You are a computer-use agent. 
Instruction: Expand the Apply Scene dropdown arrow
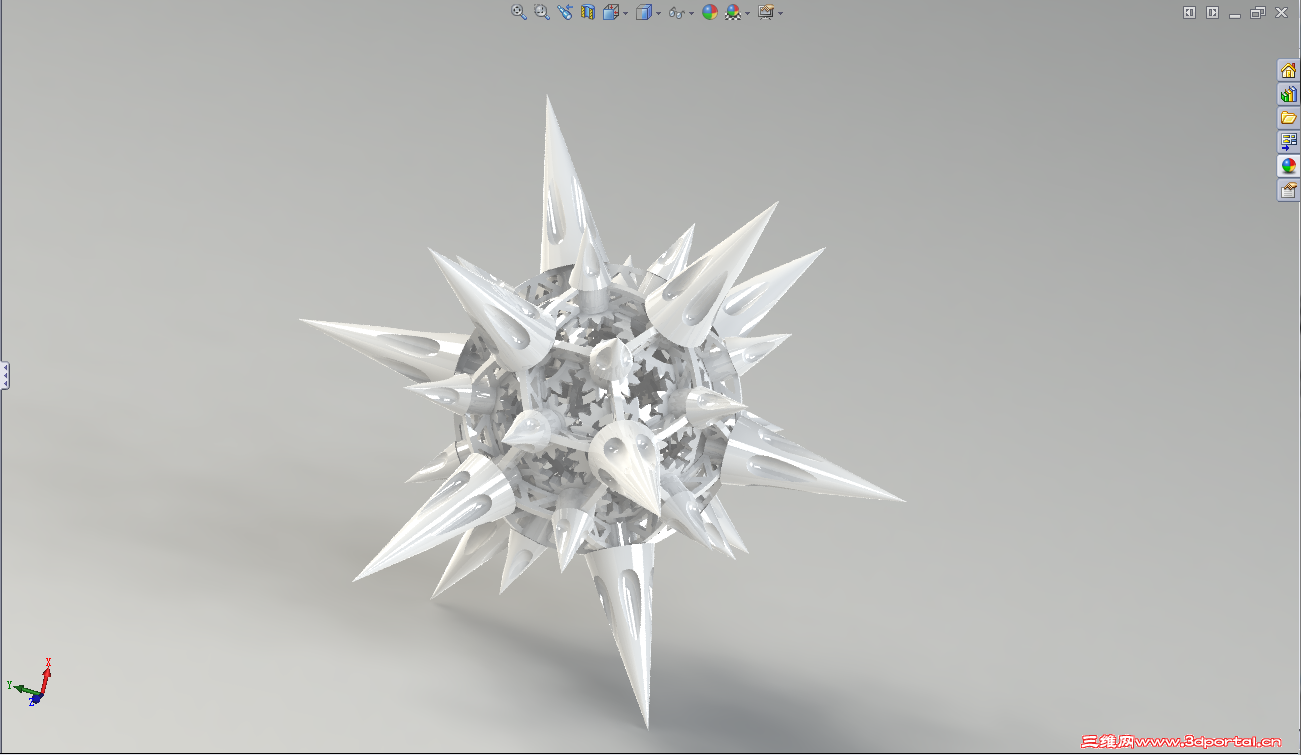tap(748, 13)
